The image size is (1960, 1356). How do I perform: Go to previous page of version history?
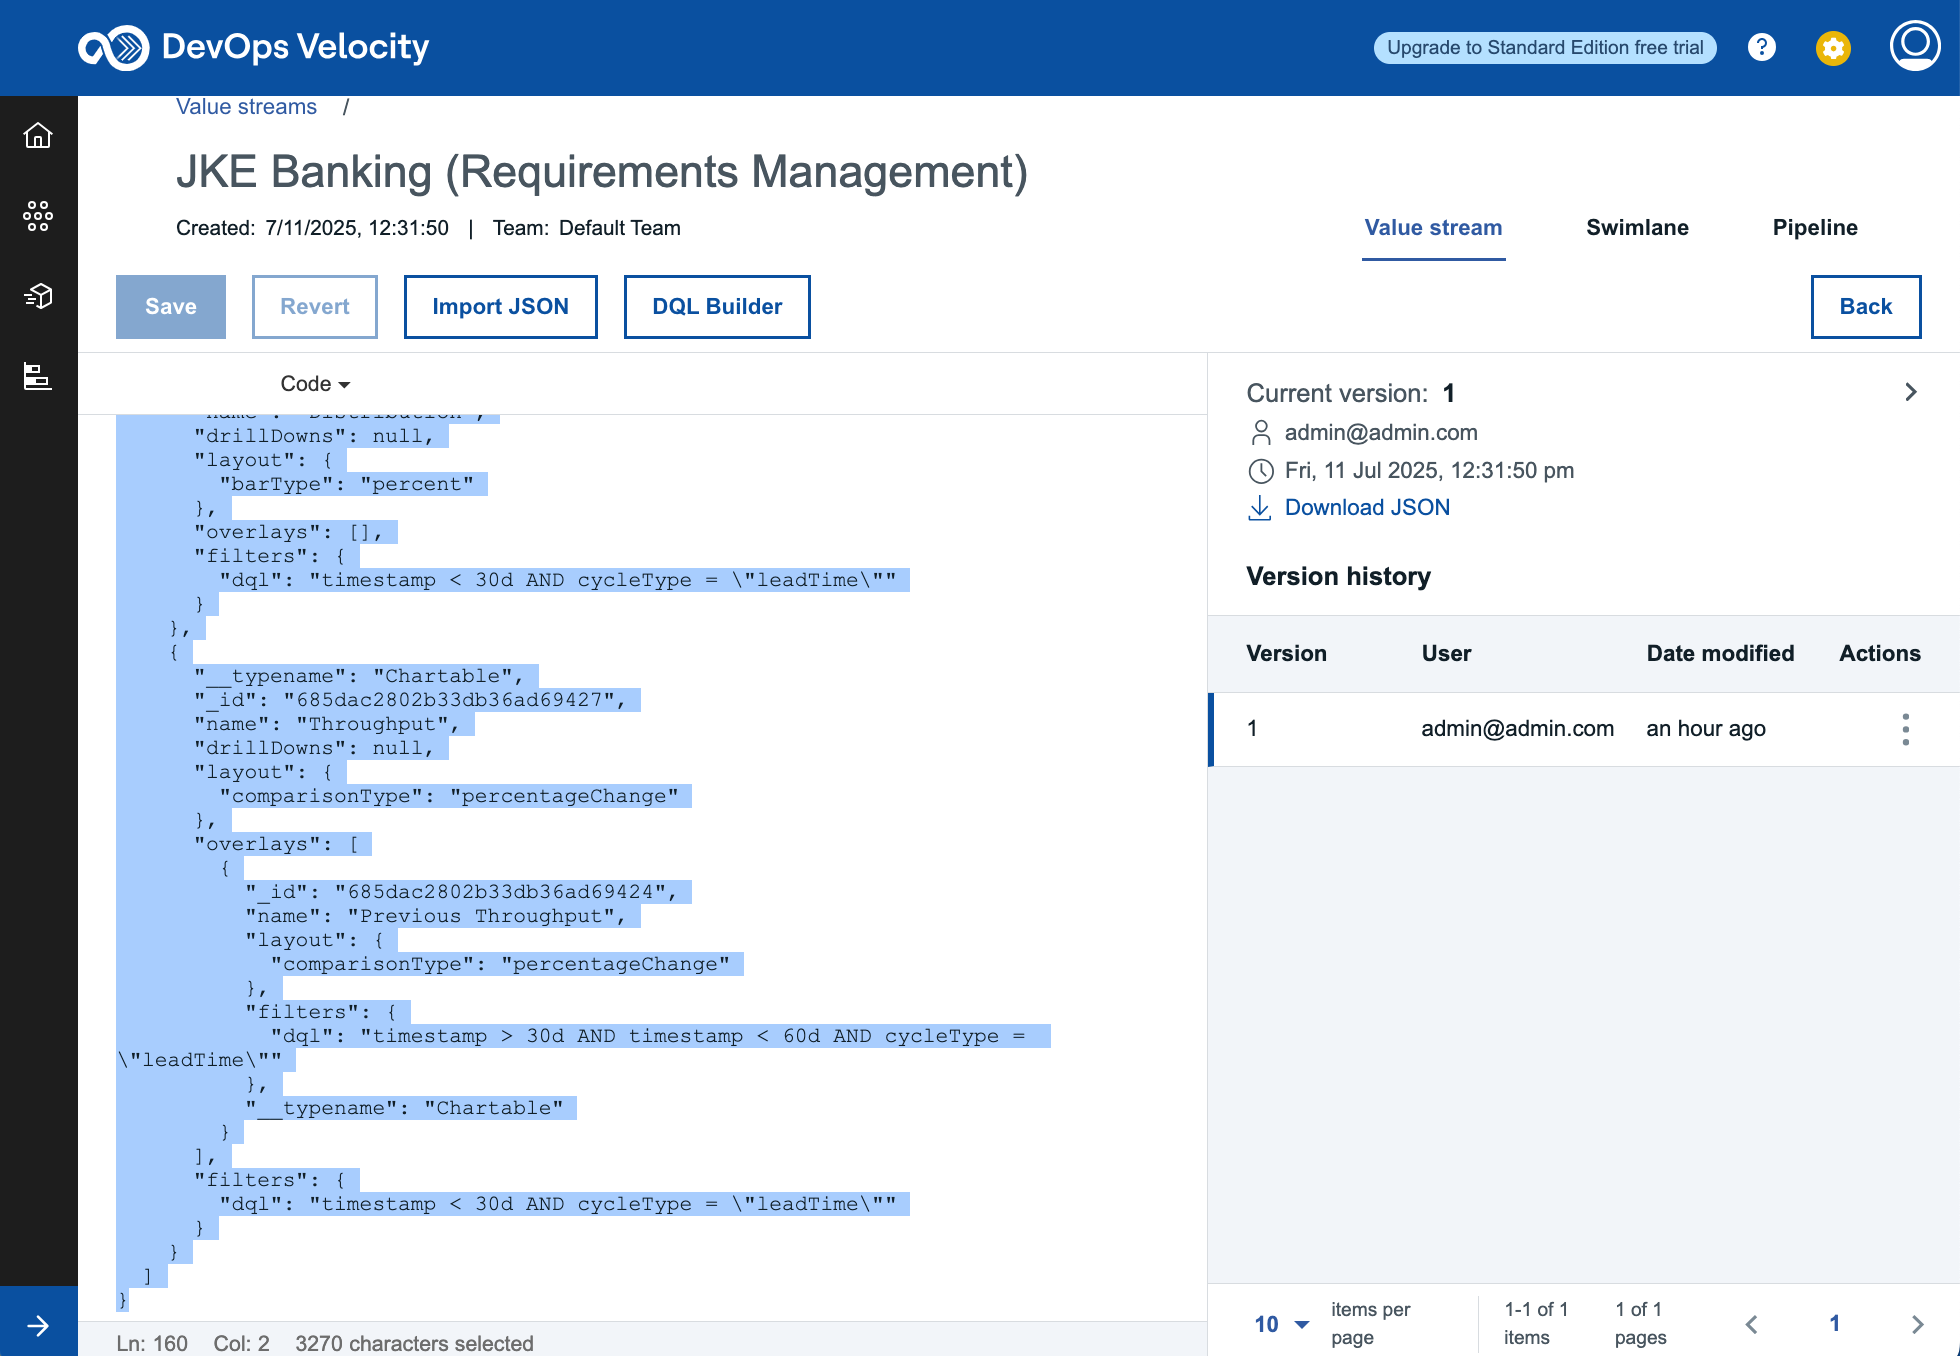click(1751, 1324)
